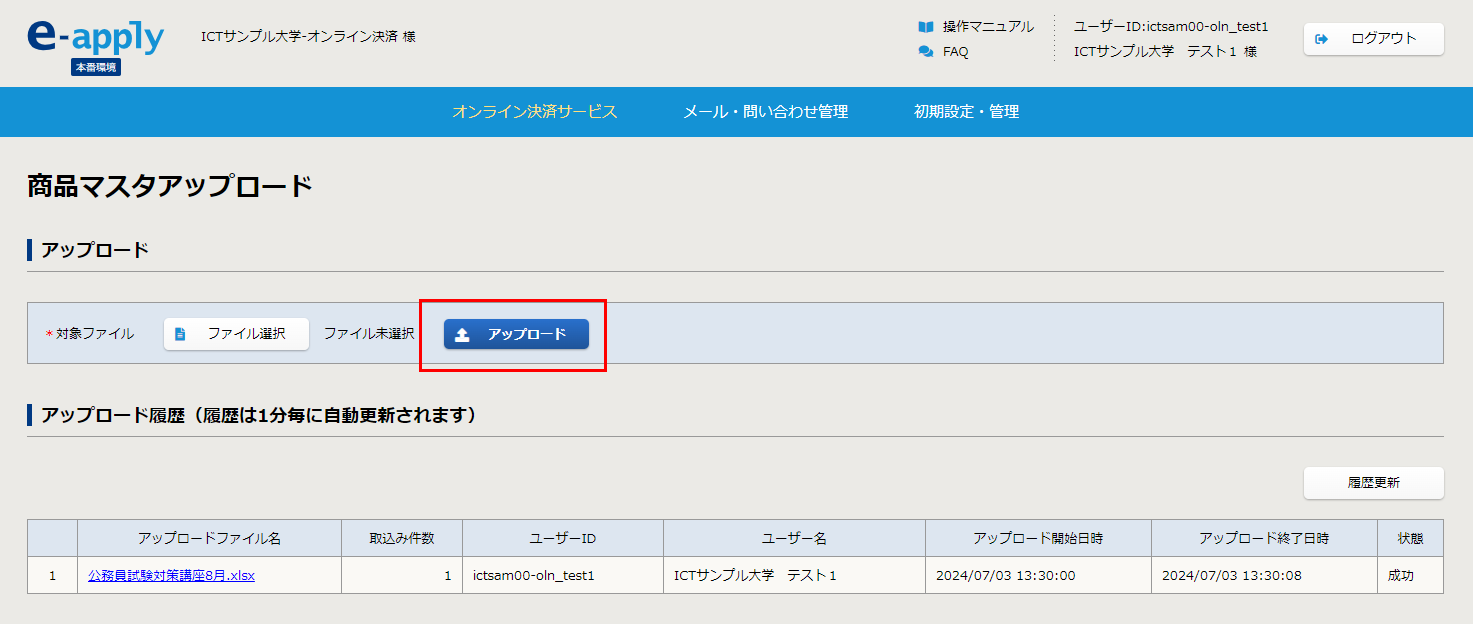Click the 状態 column header
The image size is (1473, 624).
[1410, 538]
